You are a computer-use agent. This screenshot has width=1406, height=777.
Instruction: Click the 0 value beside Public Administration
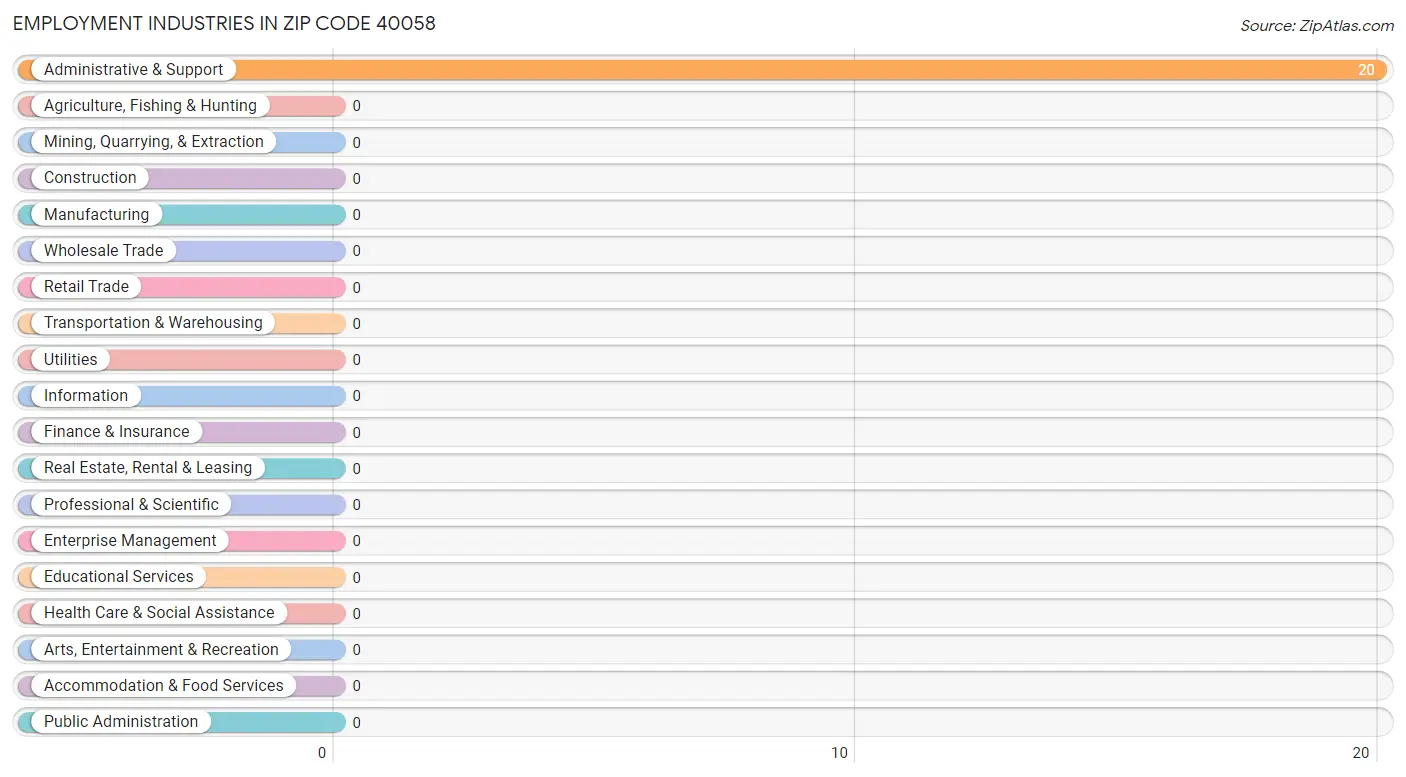coord(356,723)
